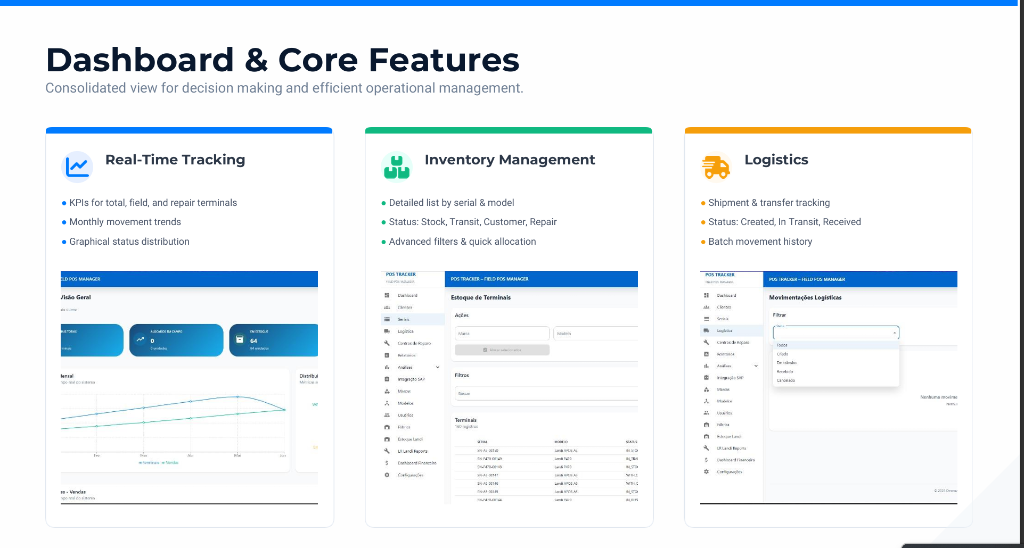This screenshot has height=548, width=1024.
Task: Click the Modelo input field under Ações
Action: [x=596, y=333]
